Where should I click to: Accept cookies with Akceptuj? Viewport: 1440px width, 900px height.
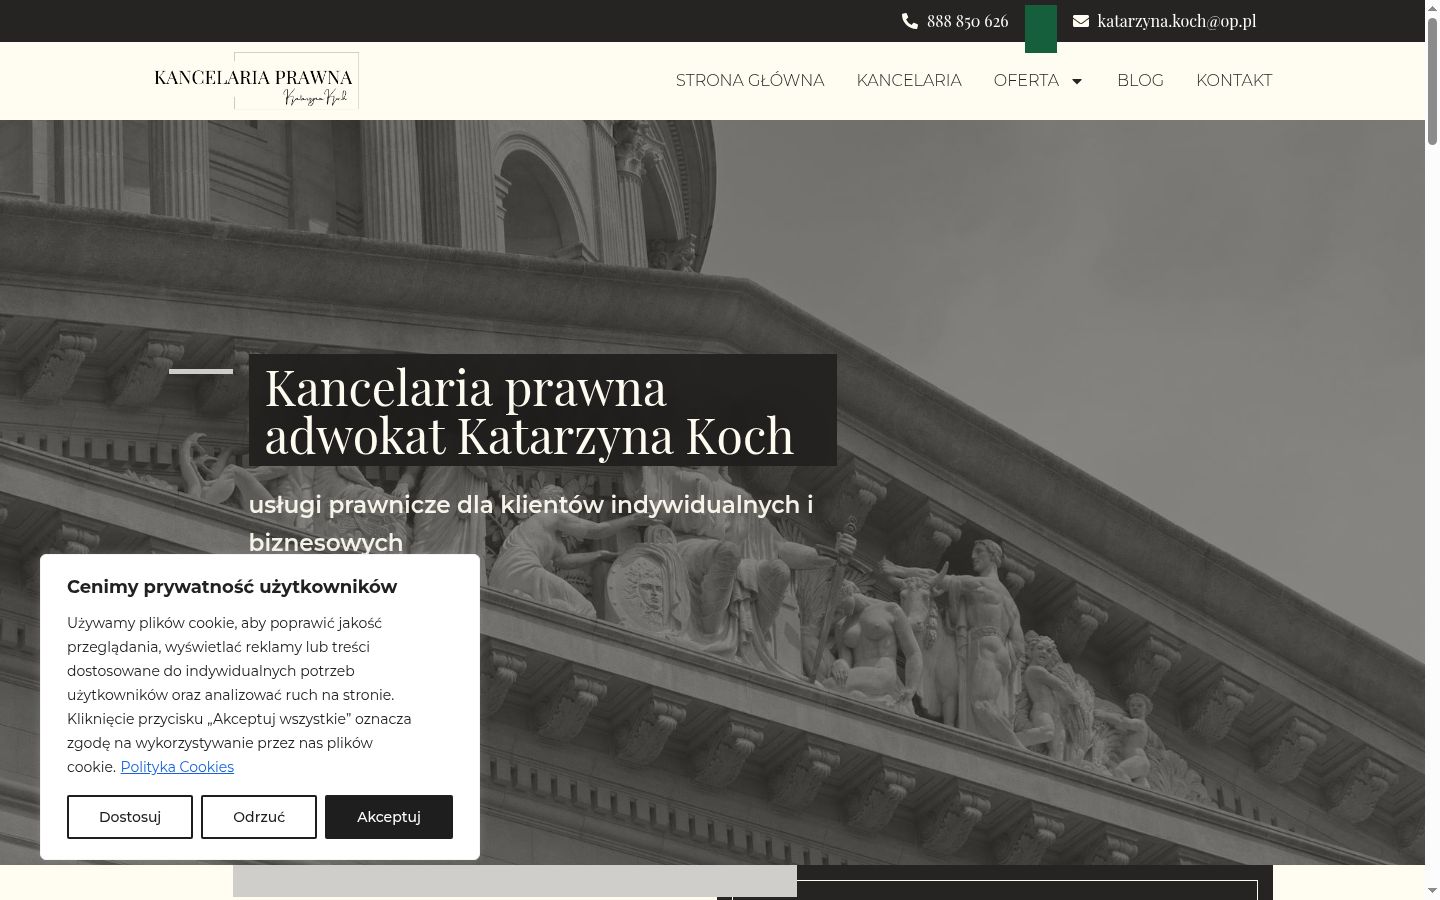pyautogui.click(x=389, y=817)
